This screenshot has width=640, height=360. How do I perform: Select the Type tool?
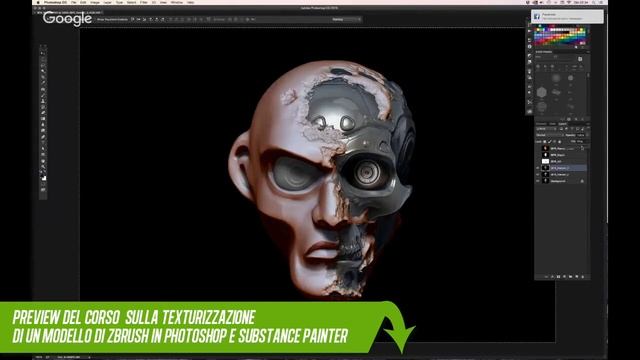(43, 143)
